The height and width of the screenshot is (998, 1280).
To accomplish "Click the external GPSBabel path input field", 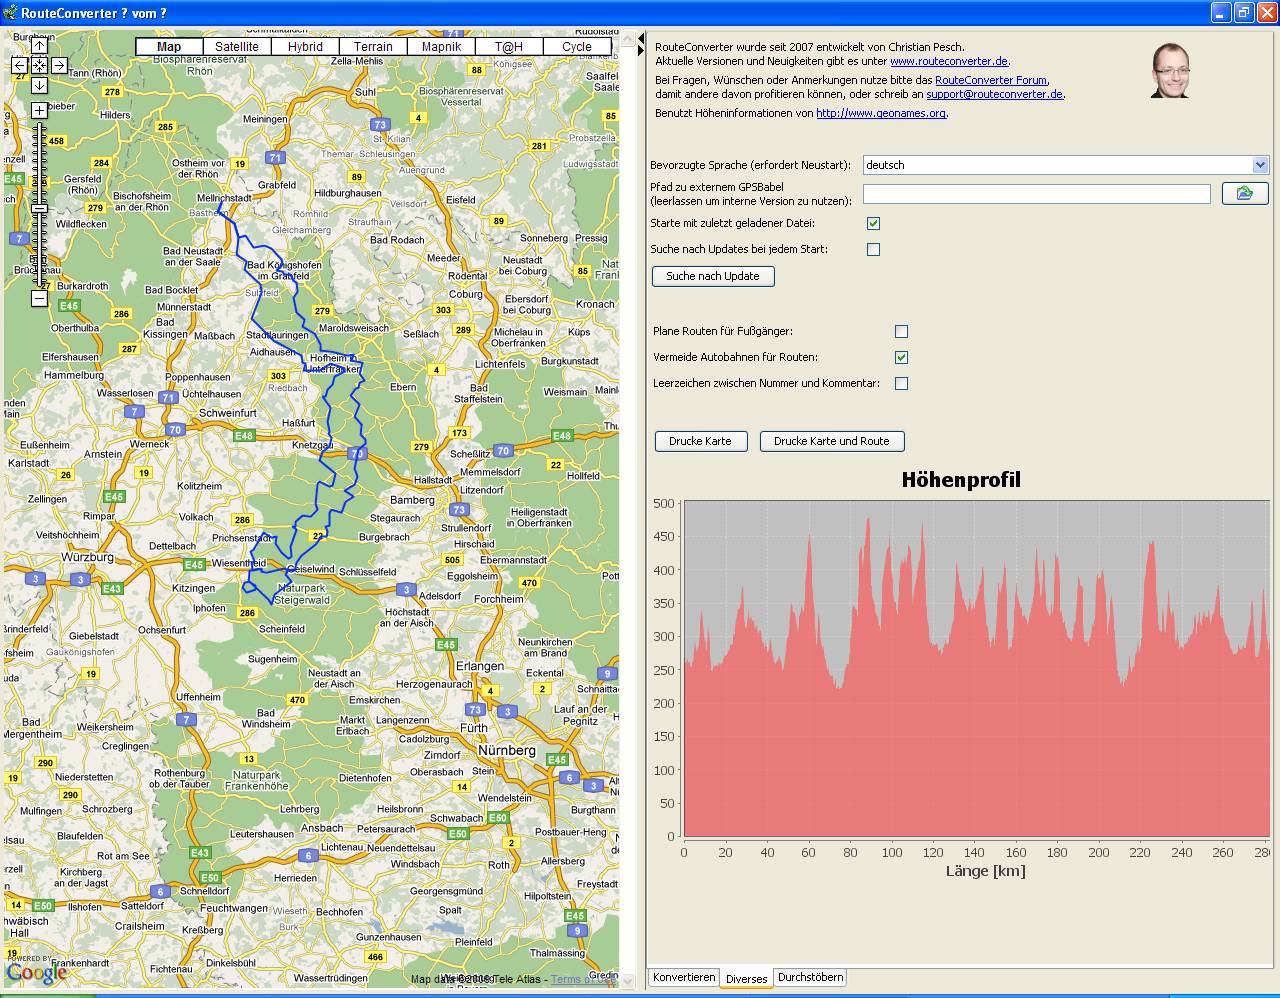I will (x=1036, y=193).
